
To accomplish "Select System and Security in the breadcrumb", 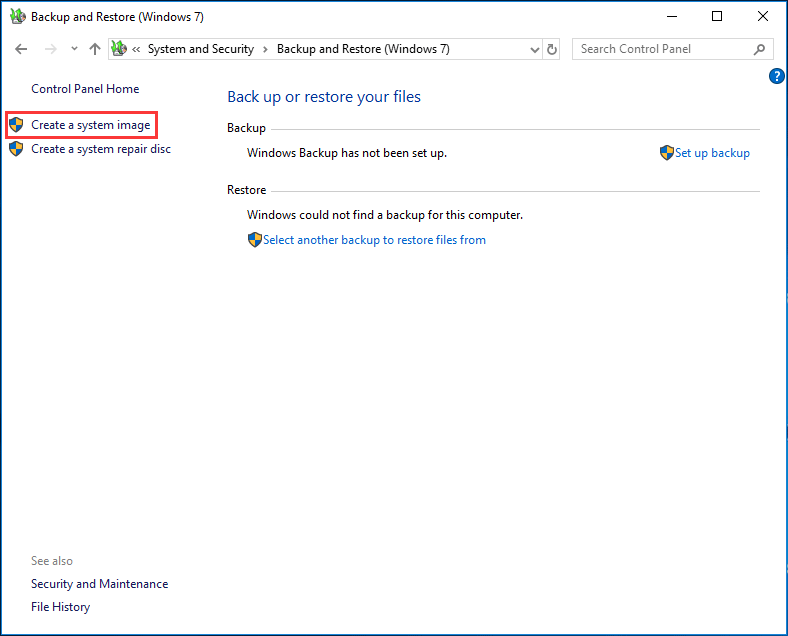I will tap(201, 49).
